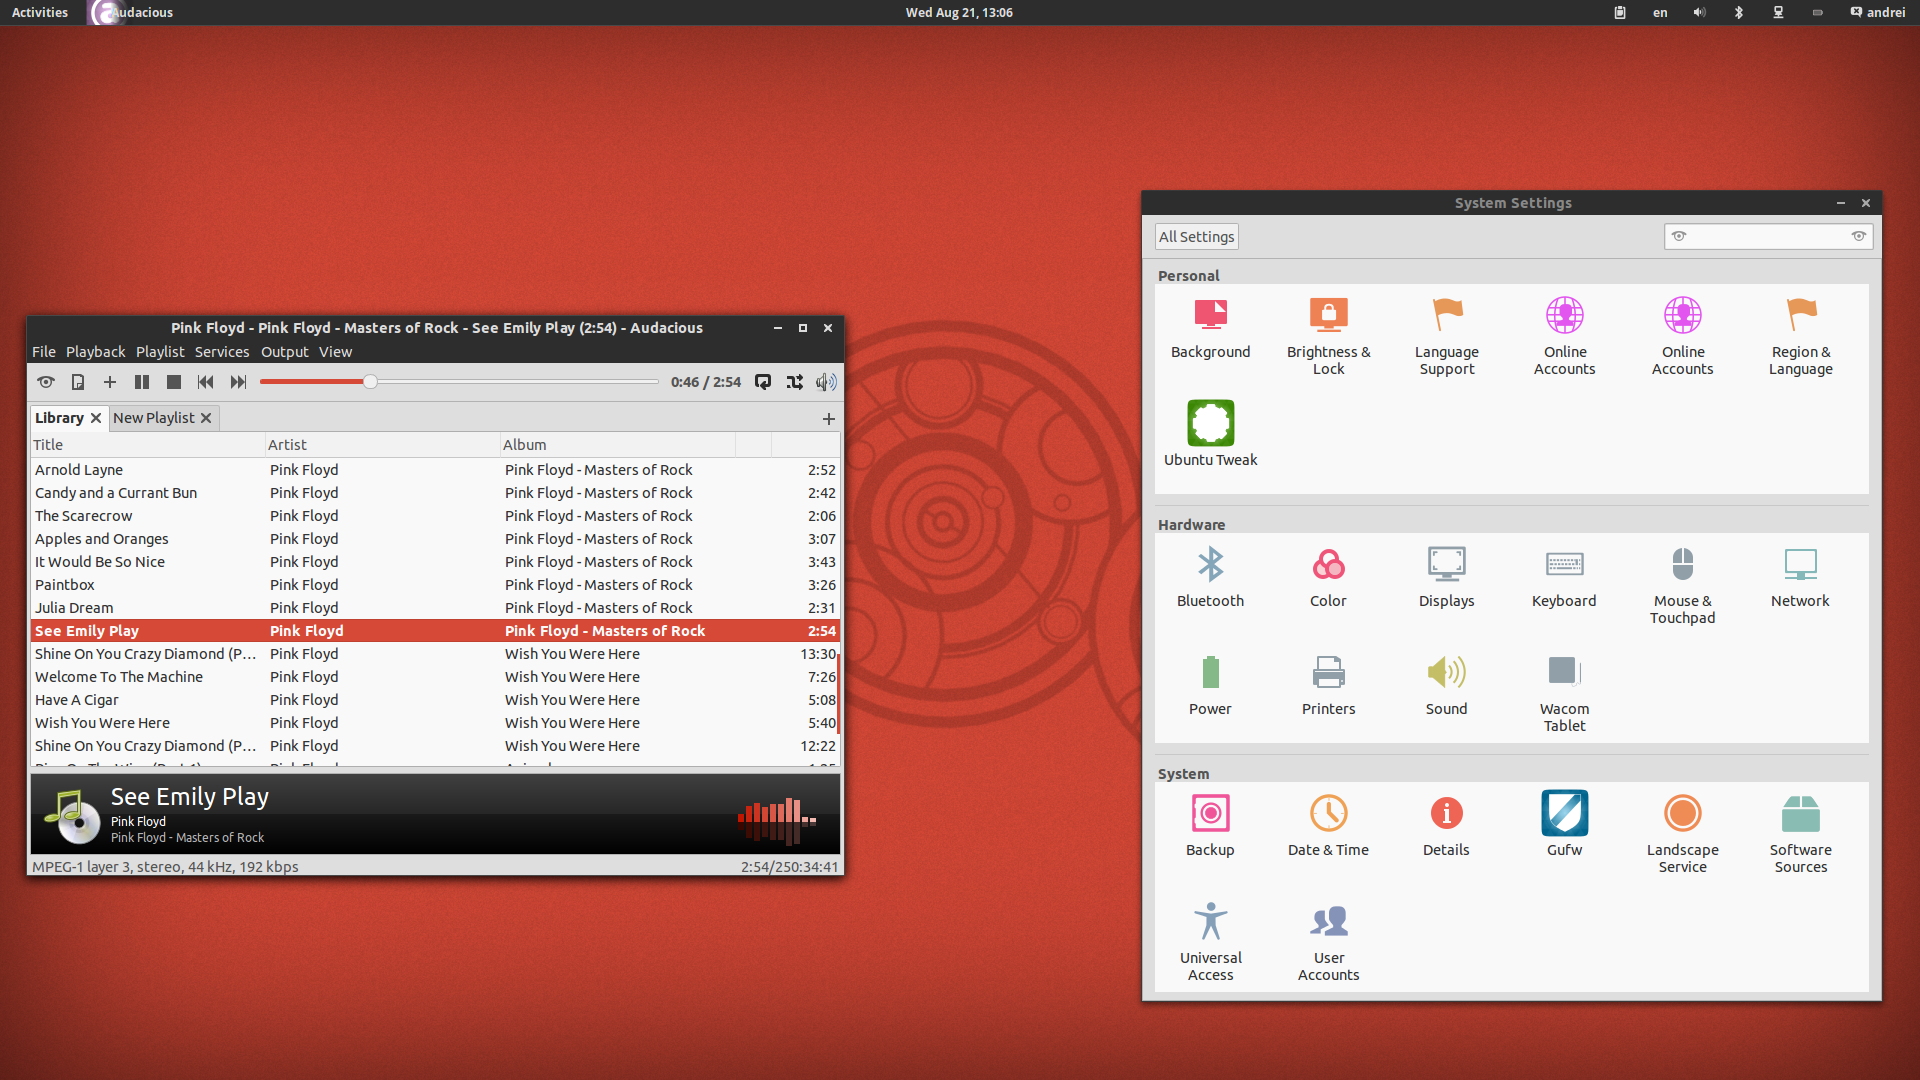Toggle shuffle mode in Audacious
The height and width of the screenshot is (1080, 1920).
(795, 382)
